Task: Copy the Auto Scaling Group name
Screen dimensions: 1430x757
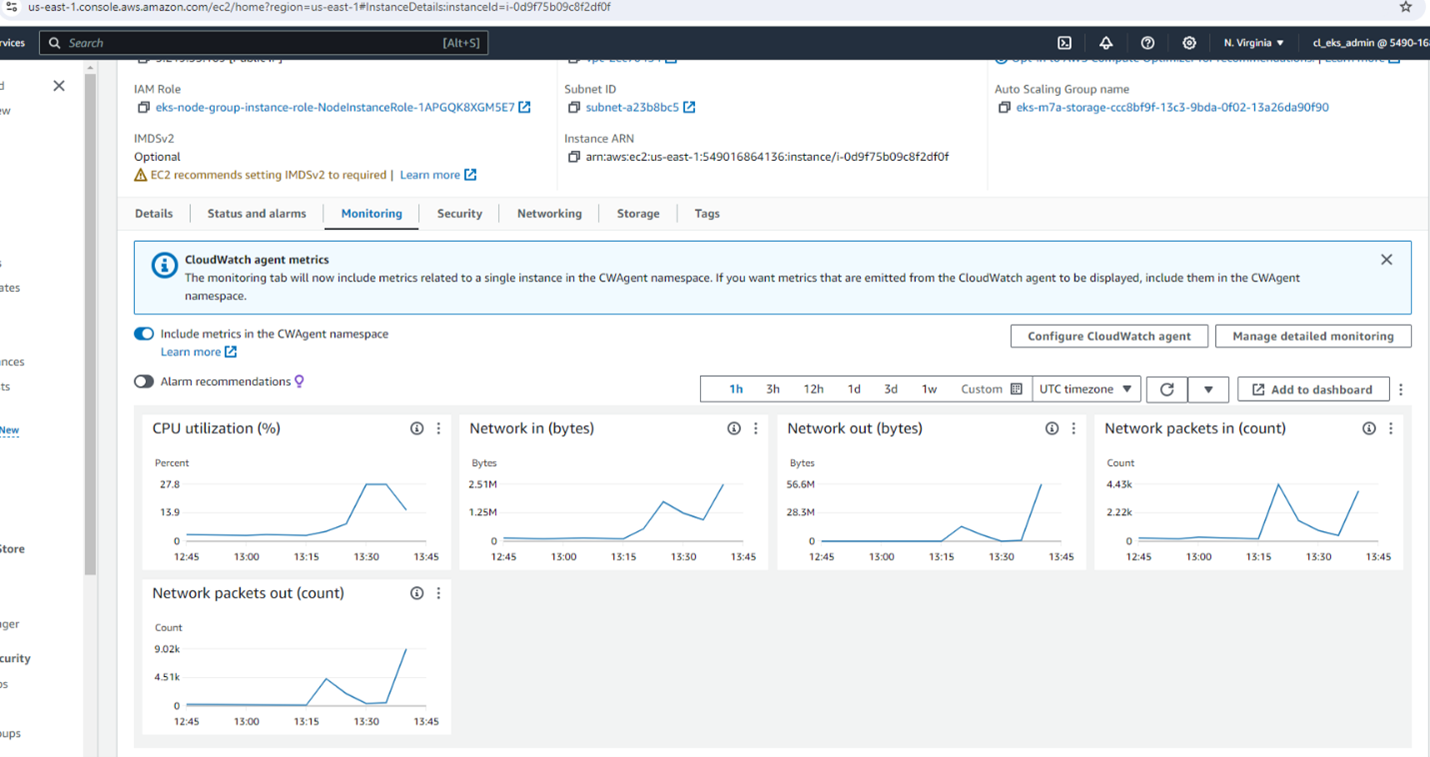Action: tap(1004, 107)
